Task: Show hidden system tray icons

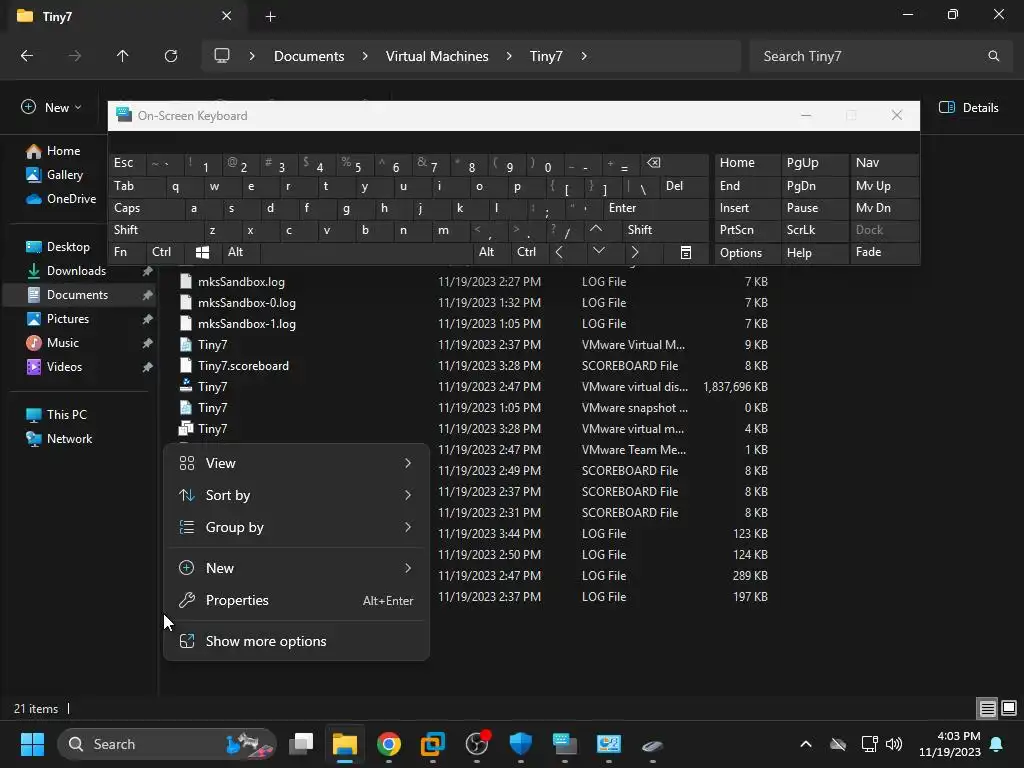Action: (x=806, y=744)
